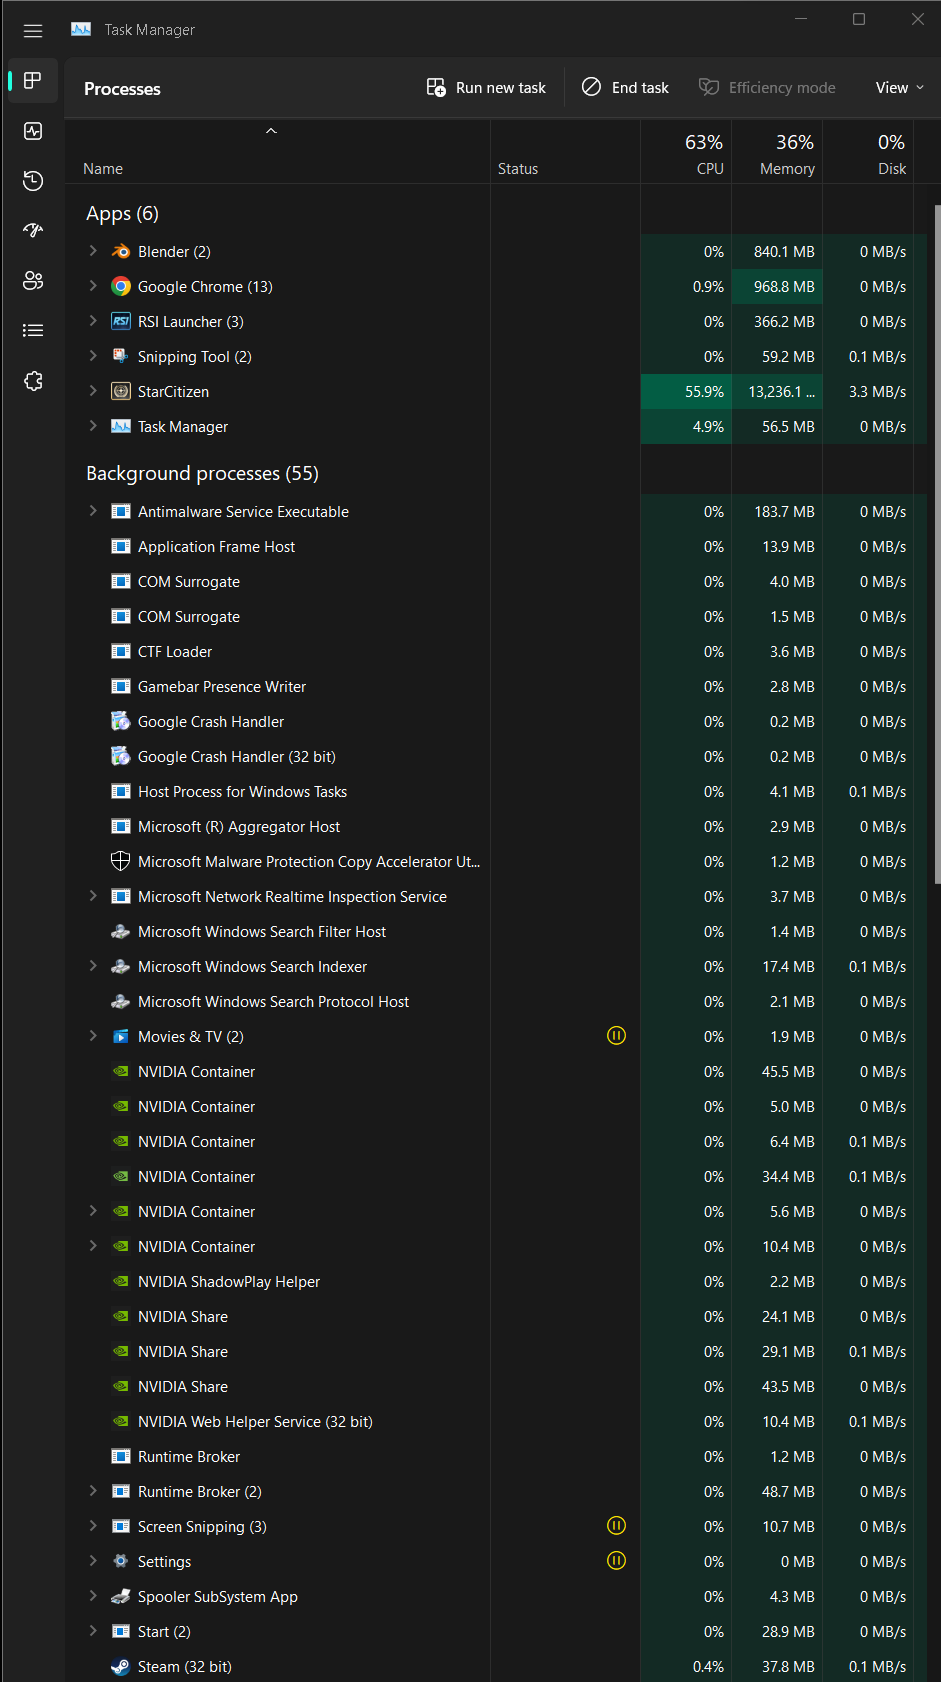941x1682 pixels.
Task: Click the suspended status icon for Settings
Action: tap(617, 1560)
